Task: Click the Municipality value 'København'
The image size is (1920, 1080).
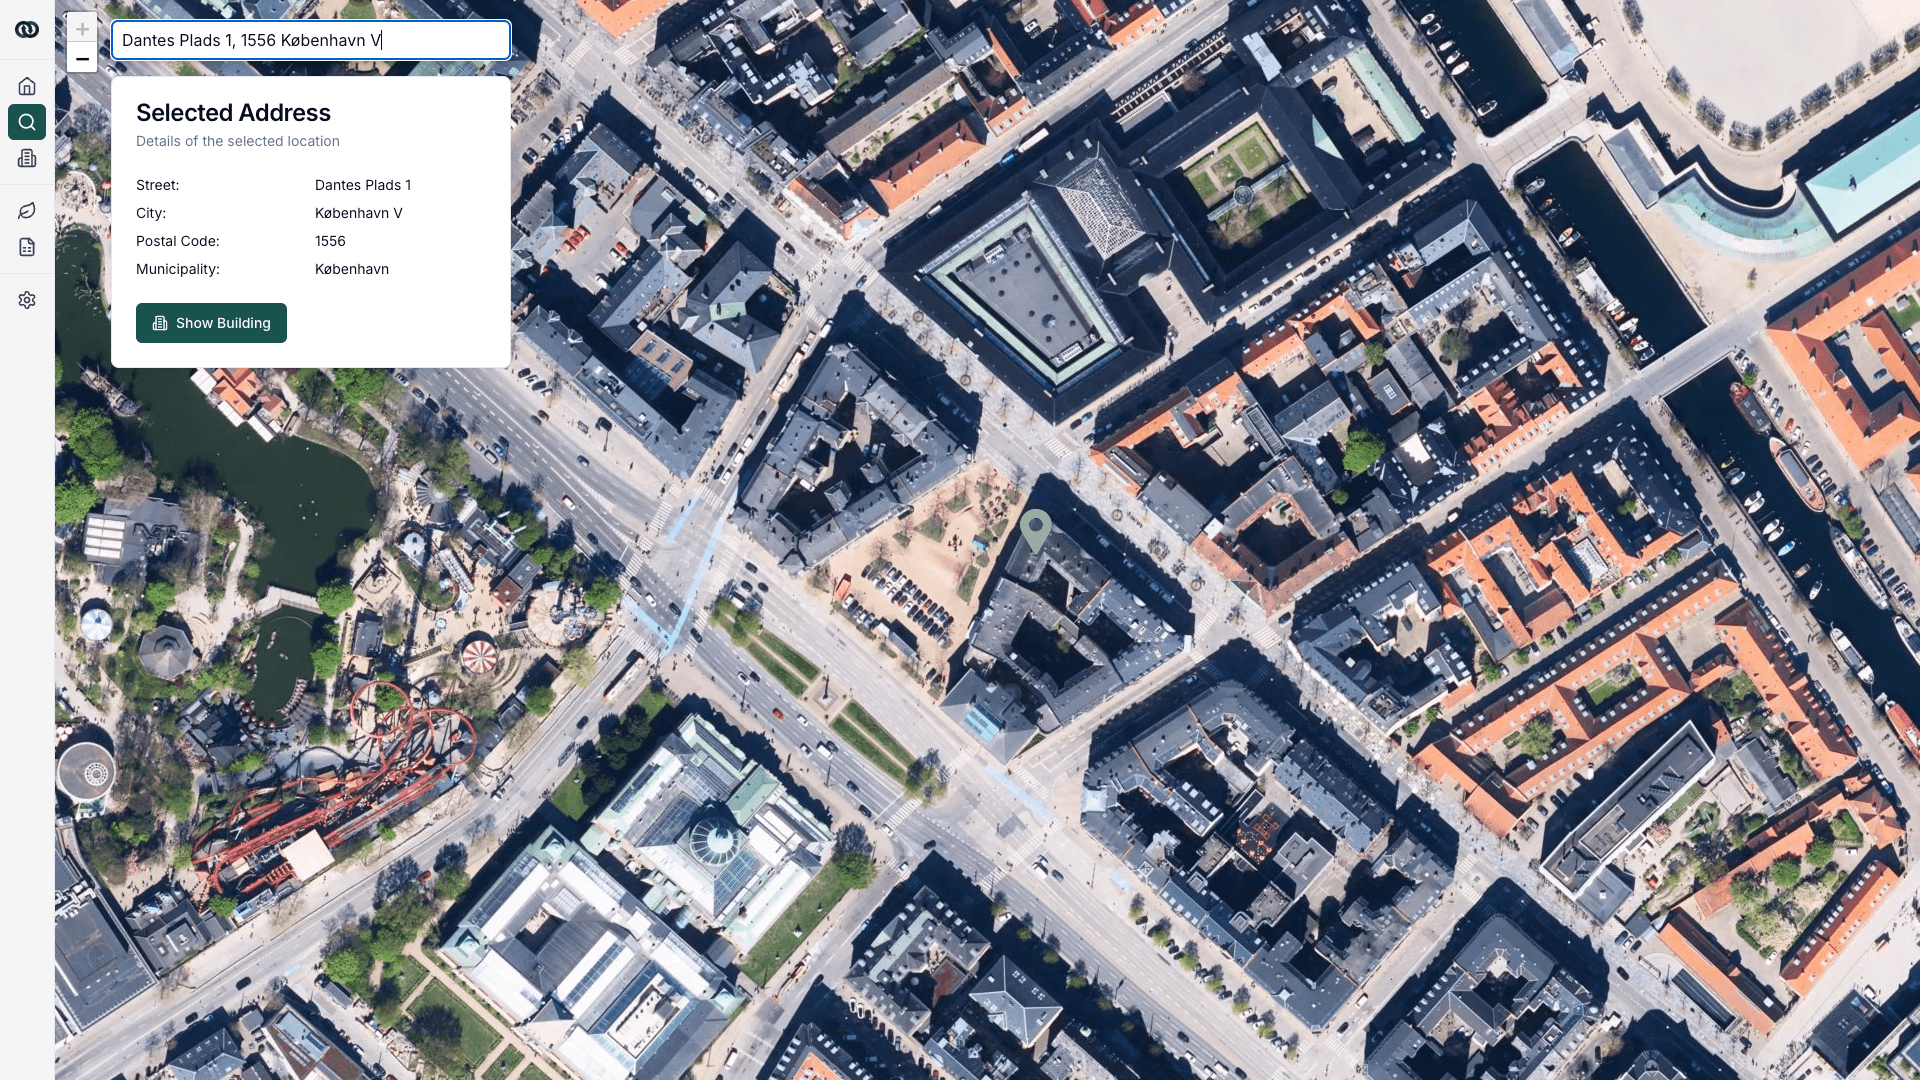Action: click(351, 269)
